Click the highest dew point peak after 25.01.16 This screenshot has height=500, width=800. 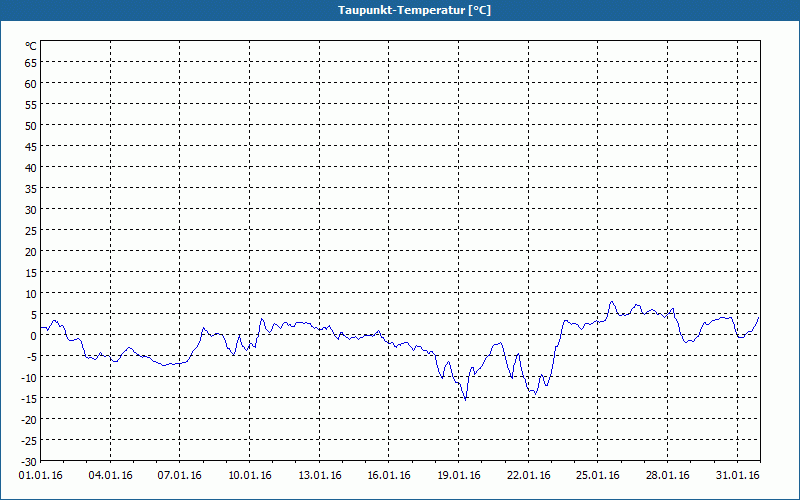pyautogui.click(x=612, y=302)
